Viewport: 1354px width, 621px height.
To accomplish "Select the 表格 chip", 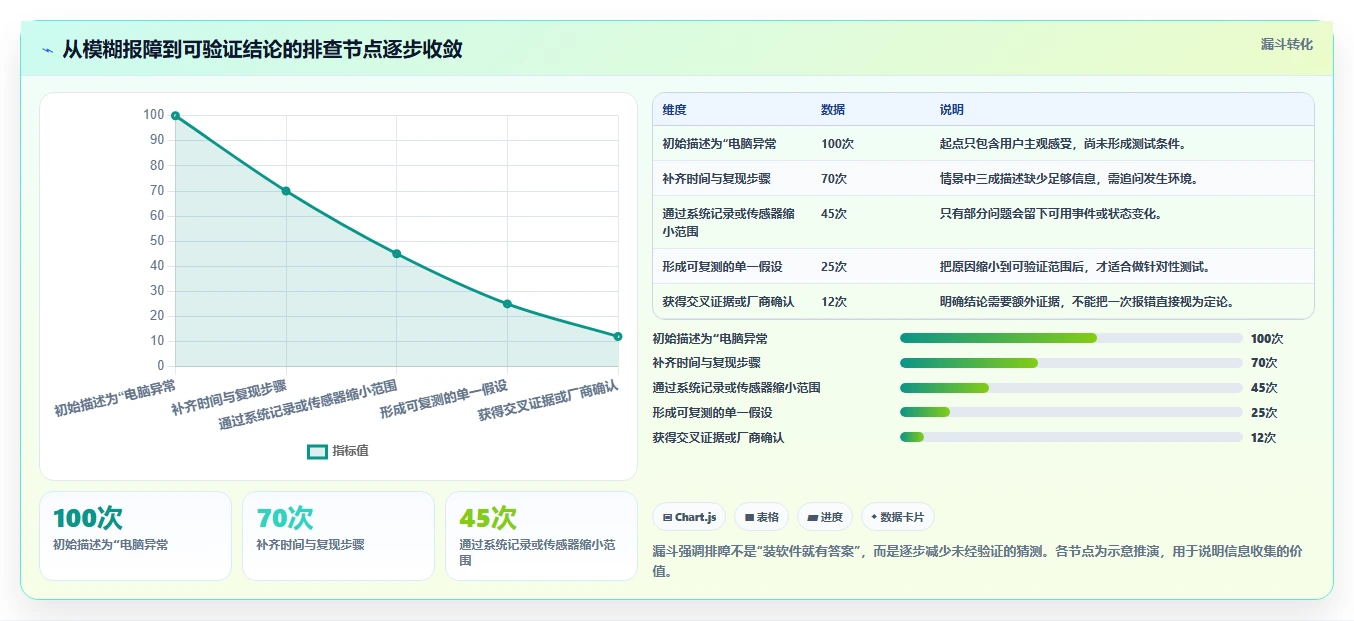I will 761,517.
